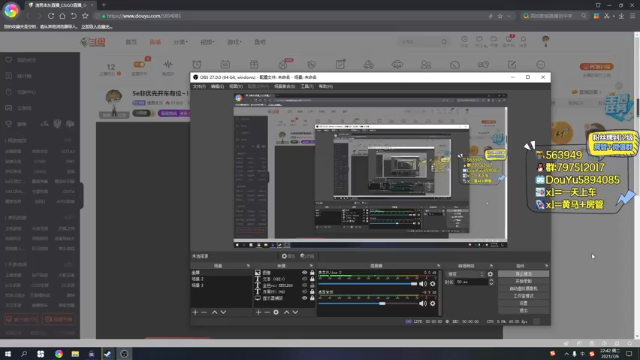This screenshot has height=360, width=640.
Task: Toggle visibility eye of second text source
Action: [x=304, y=279]
